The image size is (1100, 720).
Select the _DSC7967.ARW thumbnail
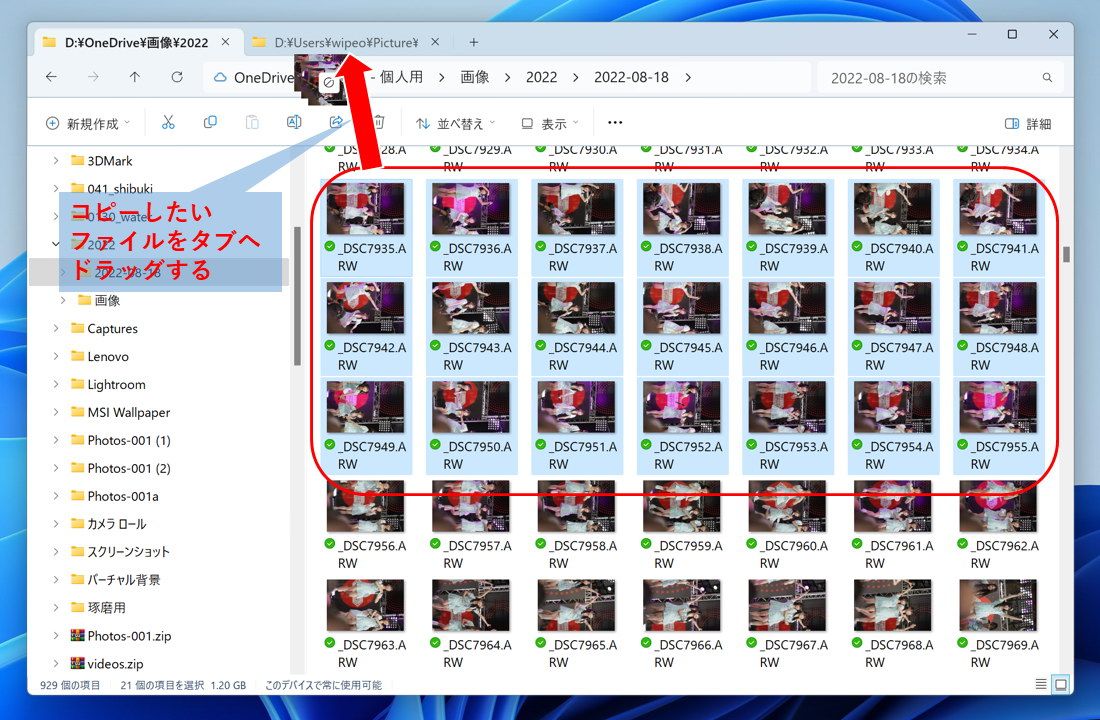(787, 605)
